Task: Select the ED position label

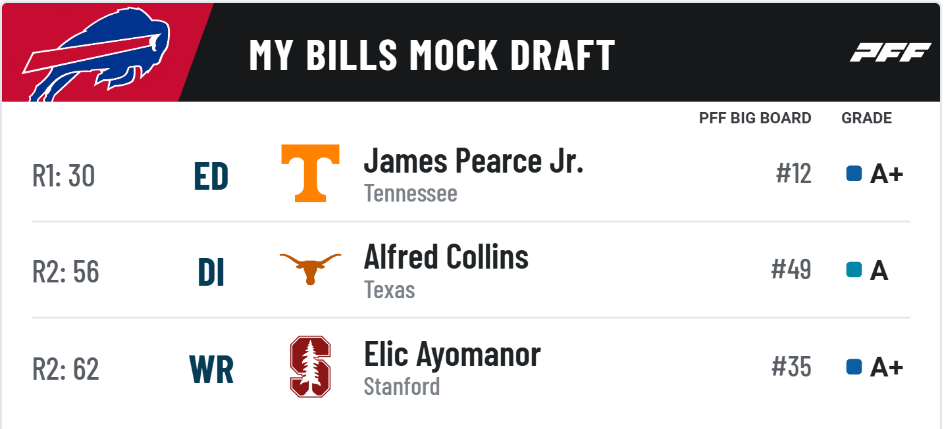Action: [x=211, y=177]
